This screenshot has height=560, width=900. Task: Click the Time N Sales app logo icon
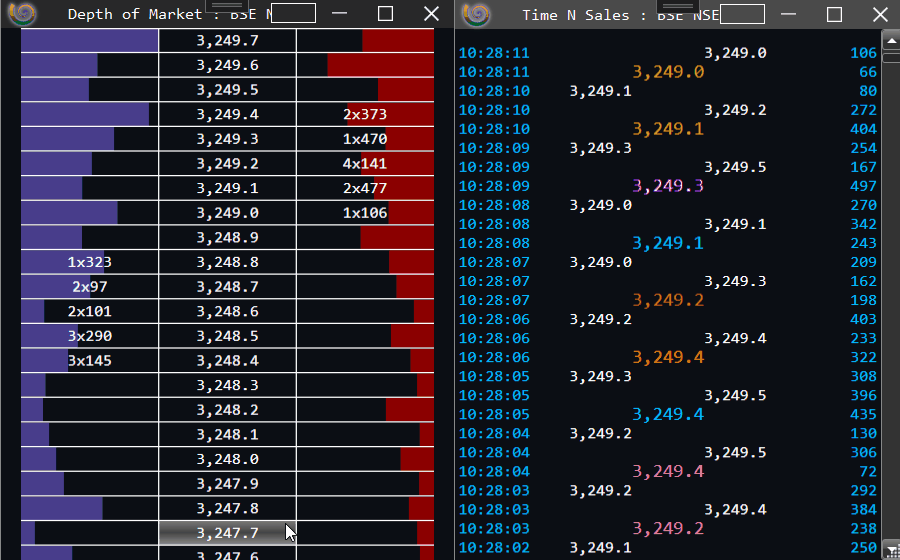coord(476,14)
